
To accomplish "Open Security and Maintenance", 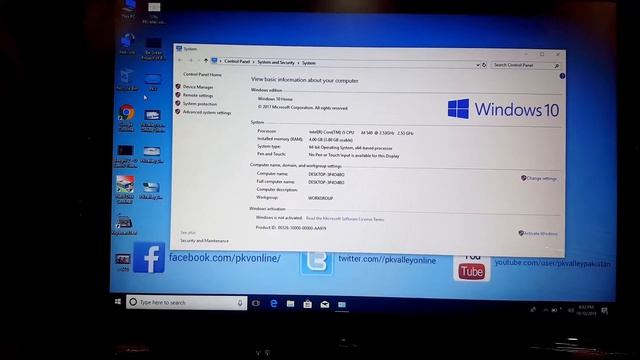I will (x=204, y=241).
